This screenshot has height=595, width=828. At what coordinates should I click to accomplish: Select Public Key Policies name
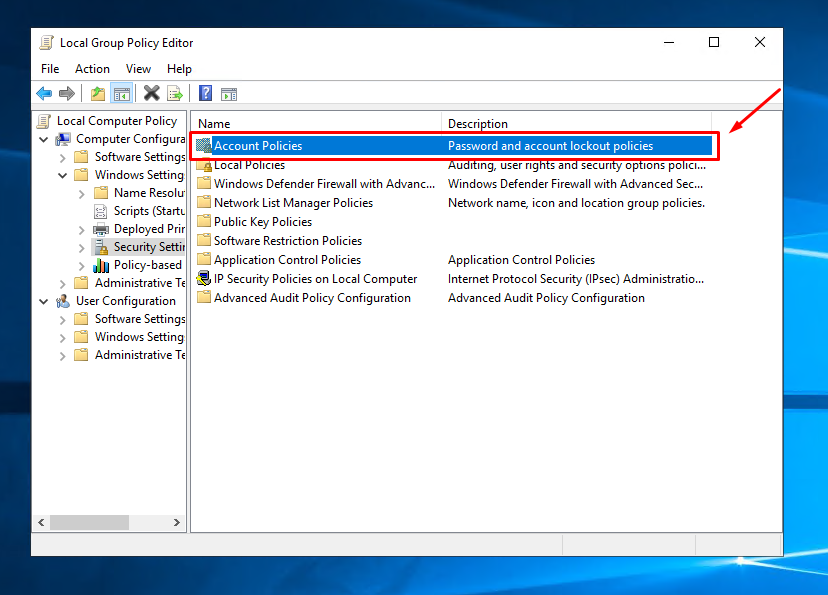coord(263,222)
